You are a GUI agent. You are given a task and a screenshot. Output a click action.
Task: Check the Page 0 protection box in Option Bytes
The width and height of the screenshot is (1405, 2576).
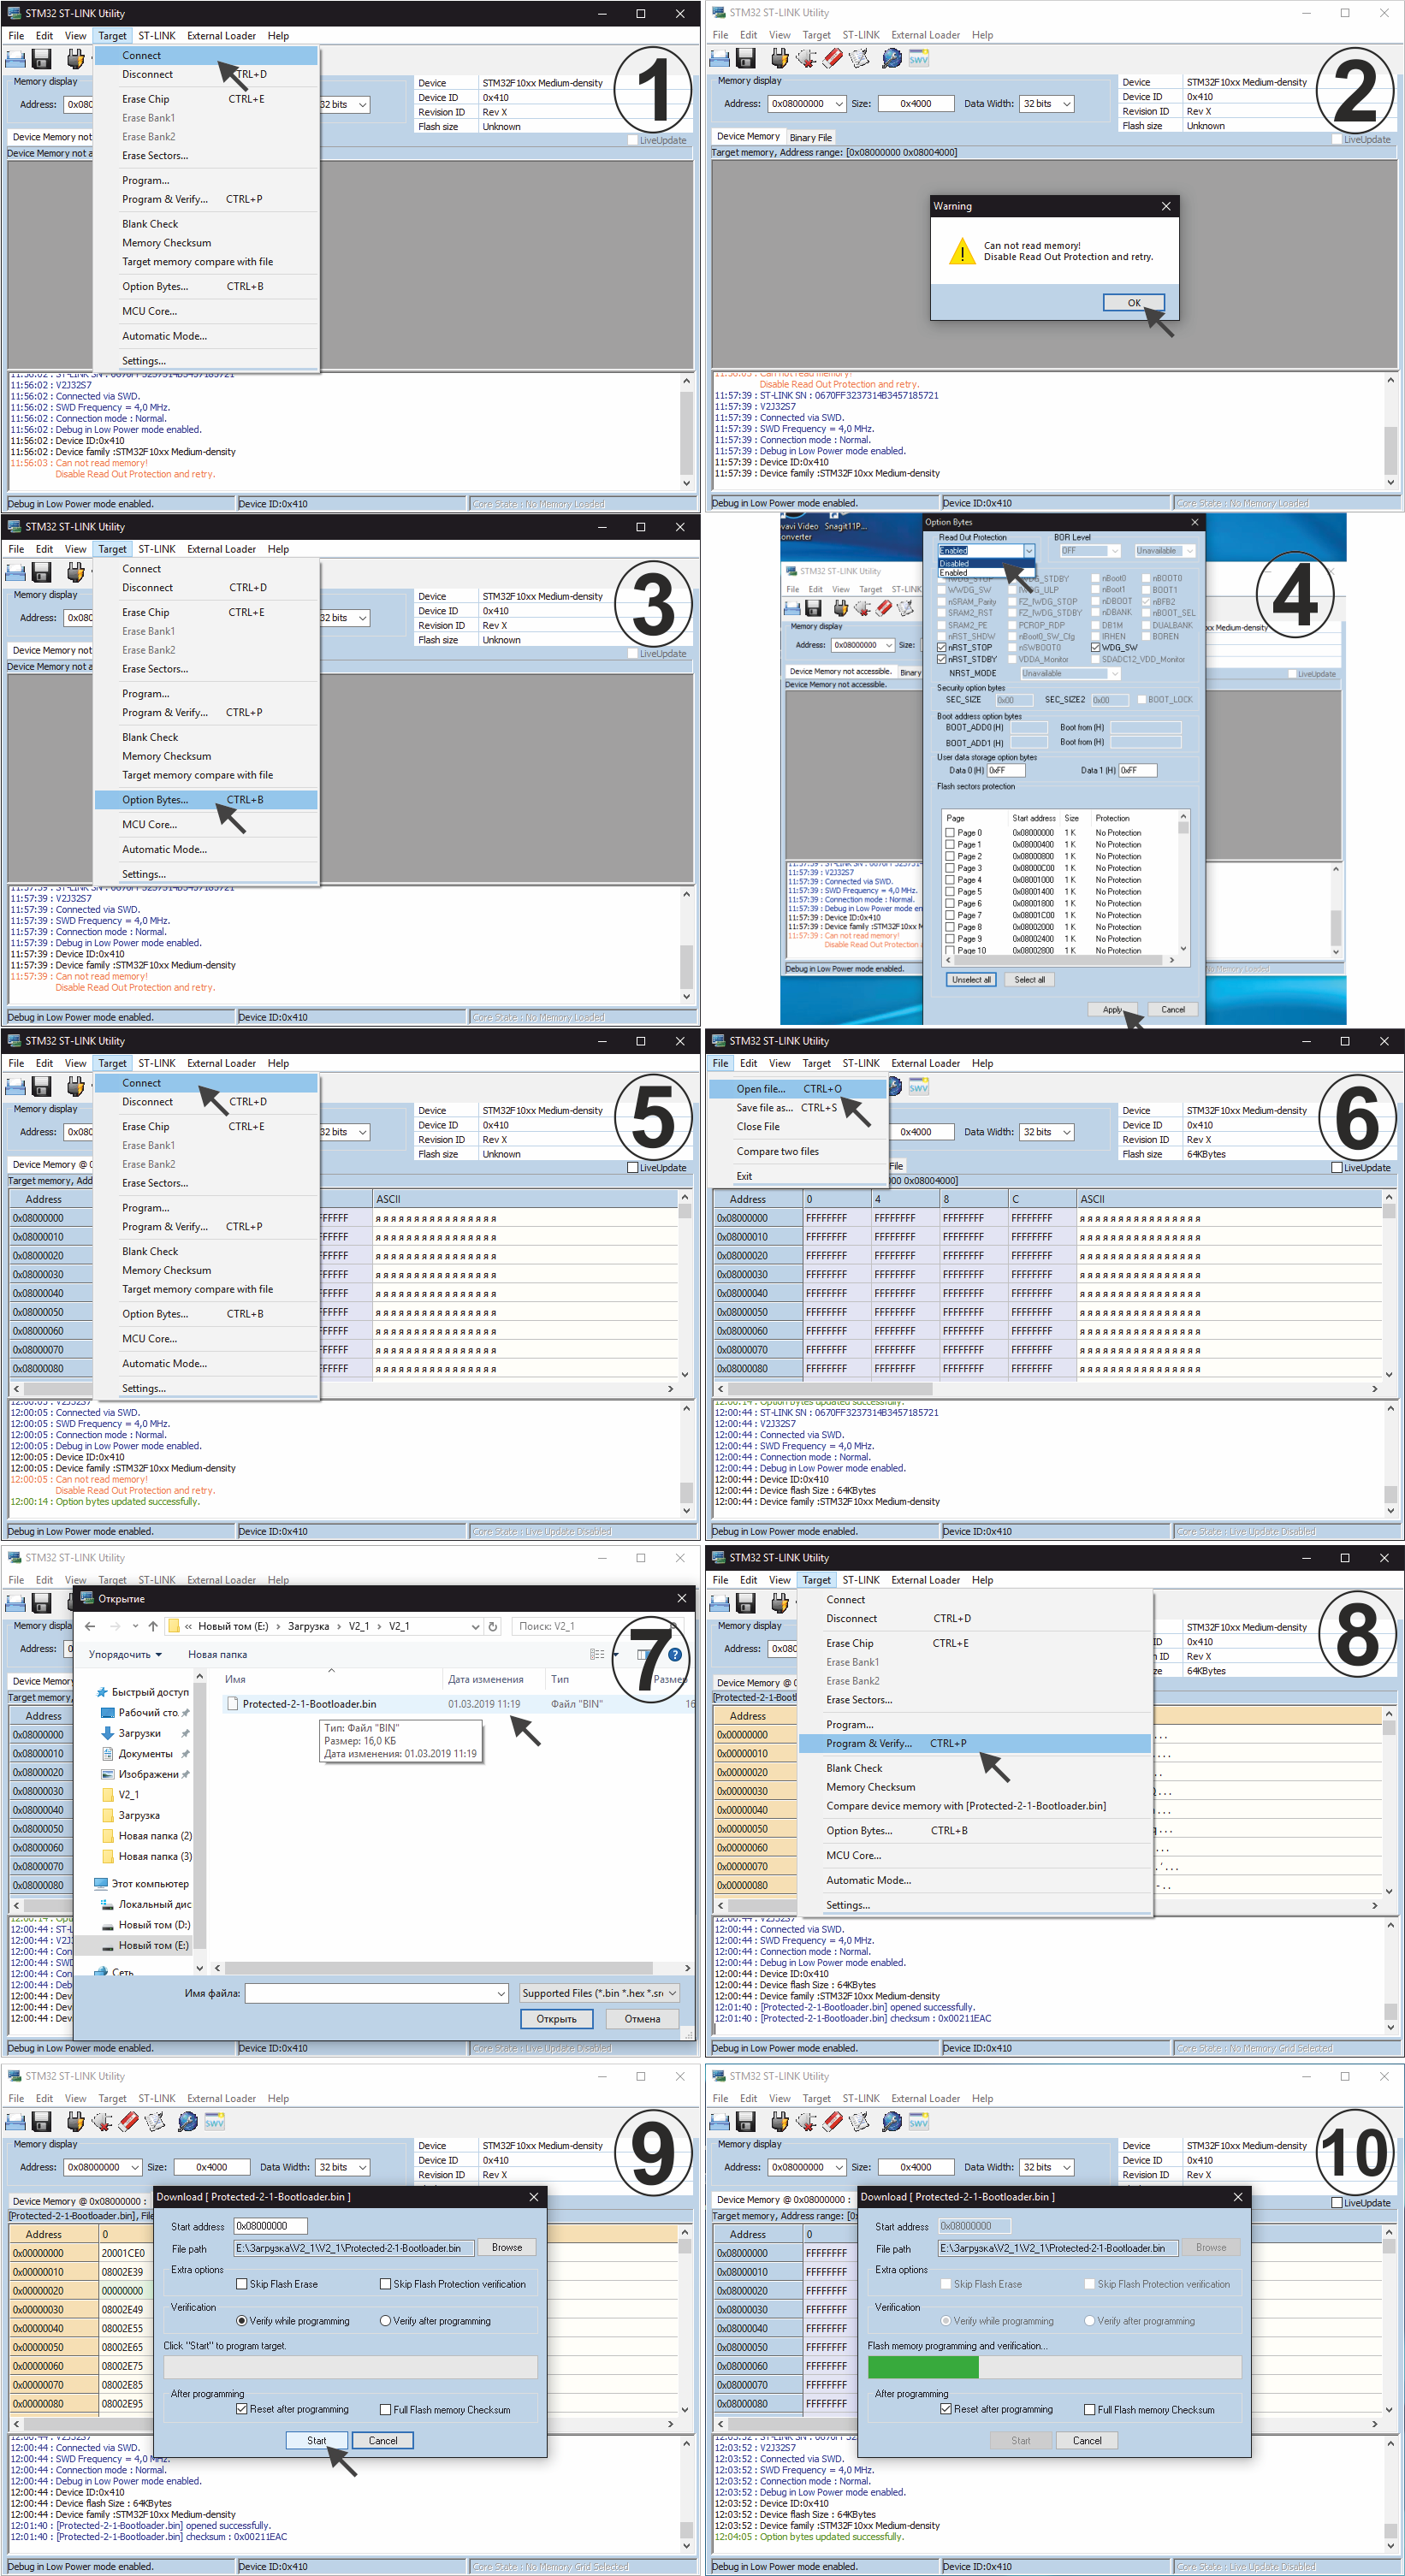(x=950, y=832)
